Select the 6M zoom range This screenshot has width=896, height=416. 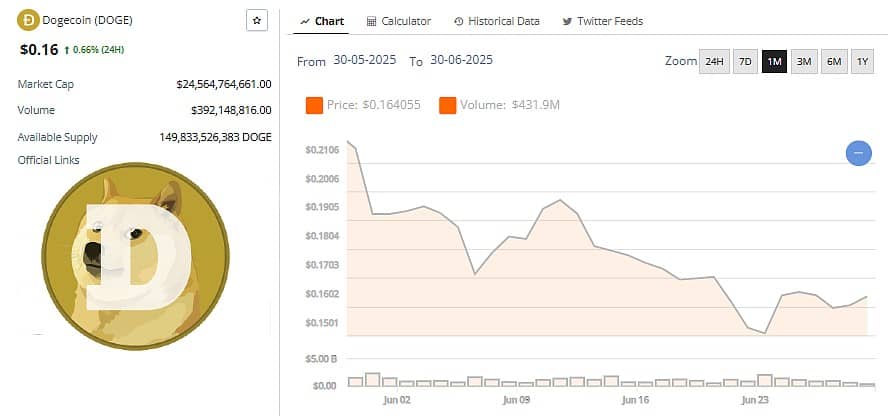(x=834, y=61)
